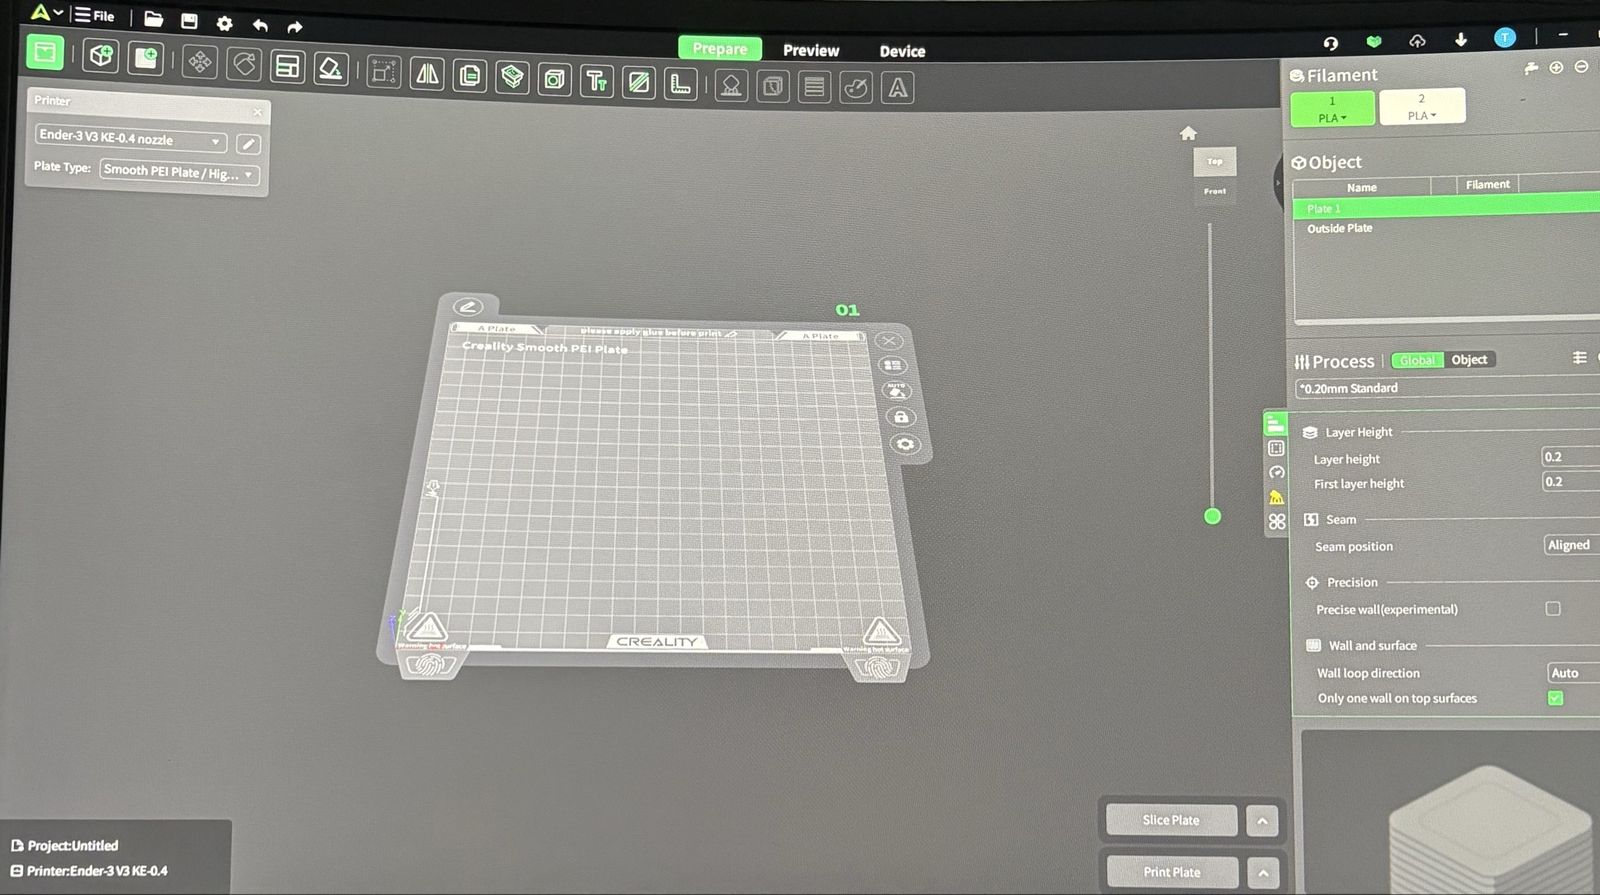Open preferences with the top gear icon
The image size is (1600, 895).
pyautogui.click(x=224, y=23)
